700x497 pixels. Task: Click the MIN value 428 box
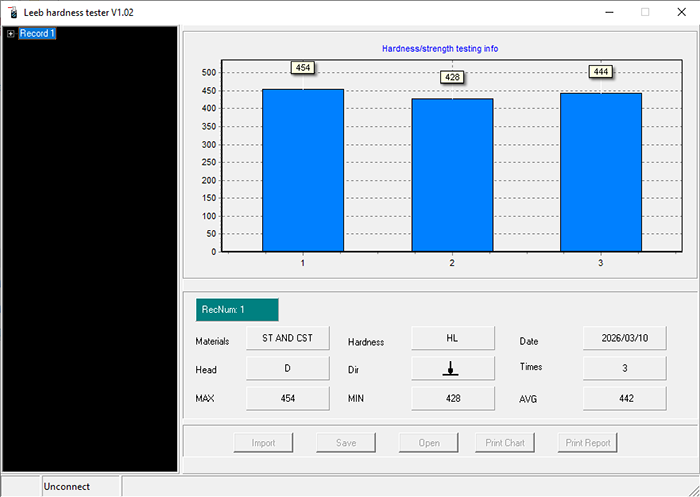(x=451, y=398)
